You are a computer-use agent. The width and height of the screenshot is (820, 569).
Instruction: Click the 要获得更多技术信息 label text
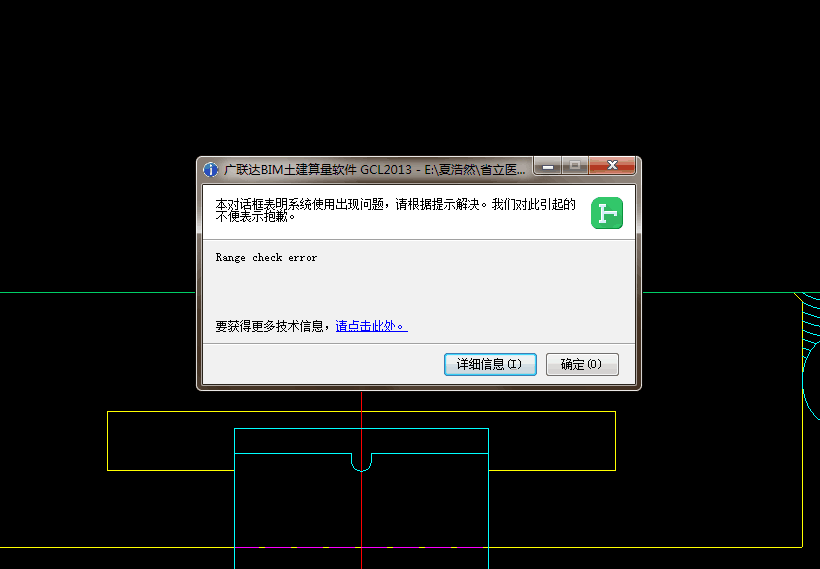[x=273, y=326]
